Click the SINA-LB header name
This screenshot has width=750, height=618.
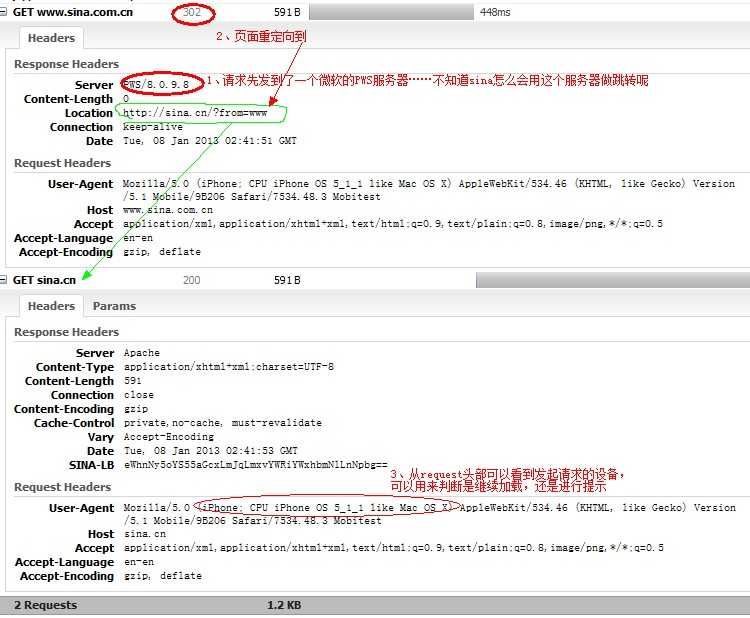(x=91, y=465)
